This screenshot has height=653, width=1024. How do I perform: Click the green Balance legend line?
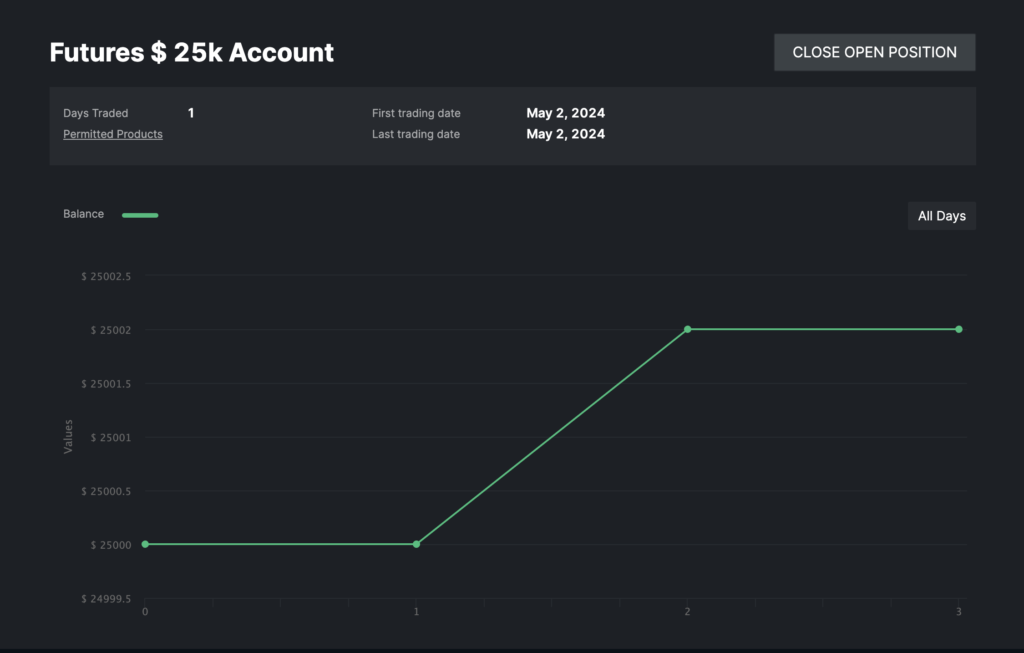pyautogui.click(x=140, y=215)
